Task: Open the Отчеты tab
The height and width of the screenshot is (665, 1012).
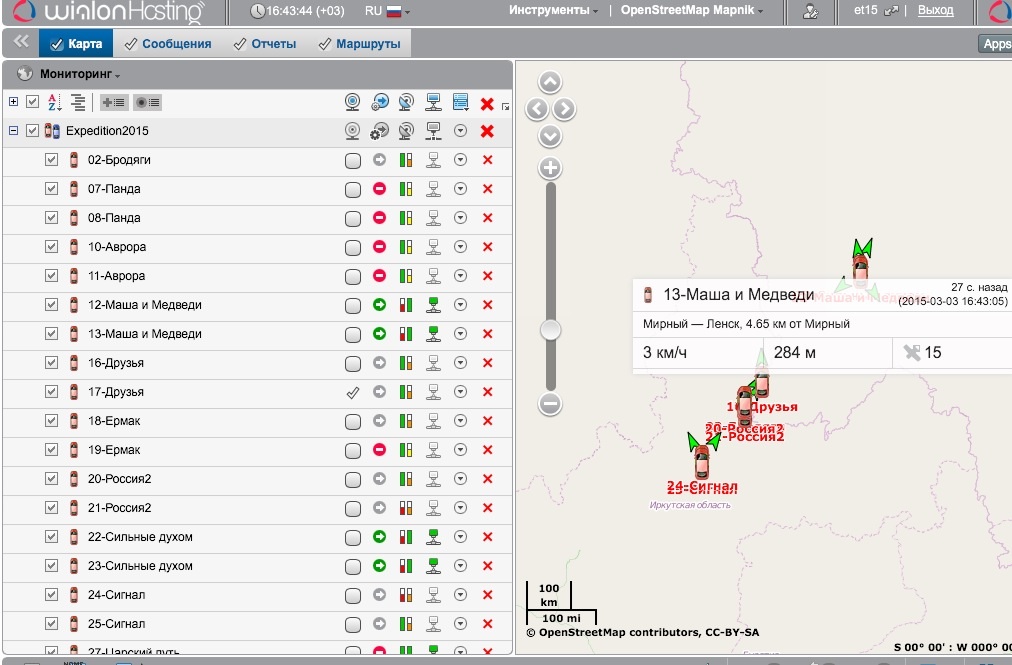Action: point(265,44)
